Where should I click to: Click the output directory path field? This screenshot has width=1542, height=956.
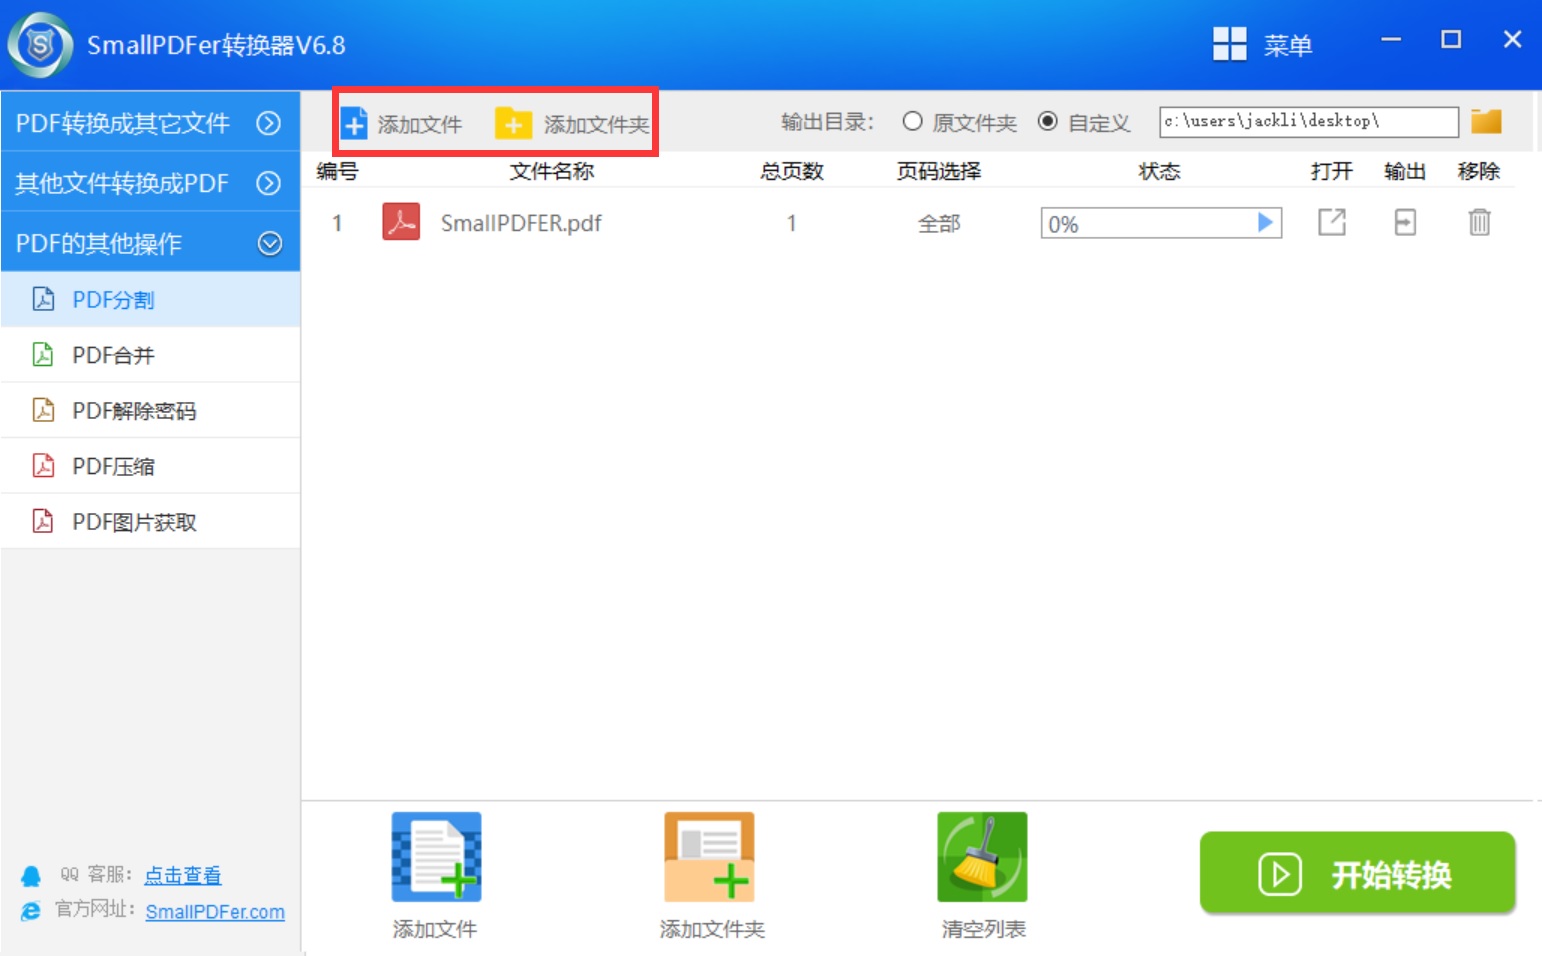tap(1308, 121)
